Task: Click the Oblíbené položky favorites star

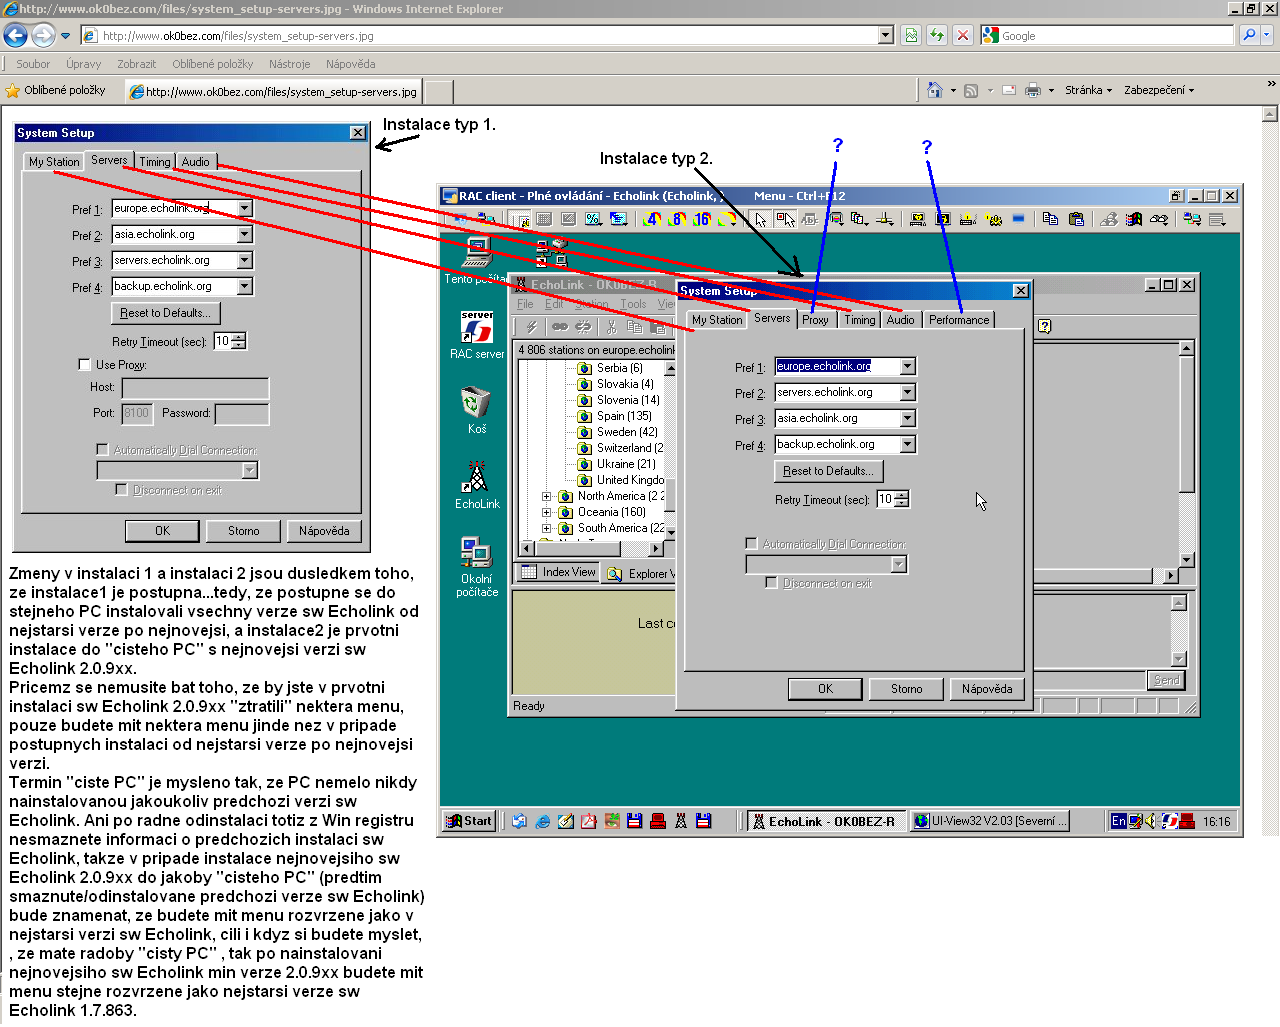Action: [x=13, y=90]
